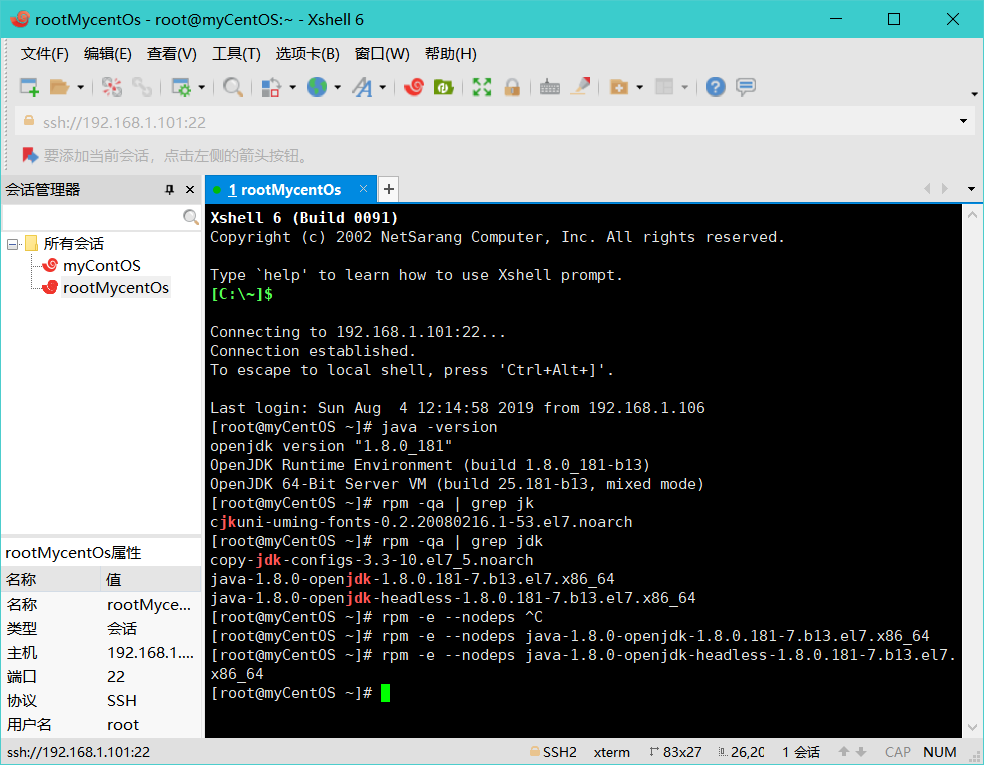Screen dimensions: 984x765
Task: Click the Disconnect toolbar icon
Action: [x=112, y=87]
